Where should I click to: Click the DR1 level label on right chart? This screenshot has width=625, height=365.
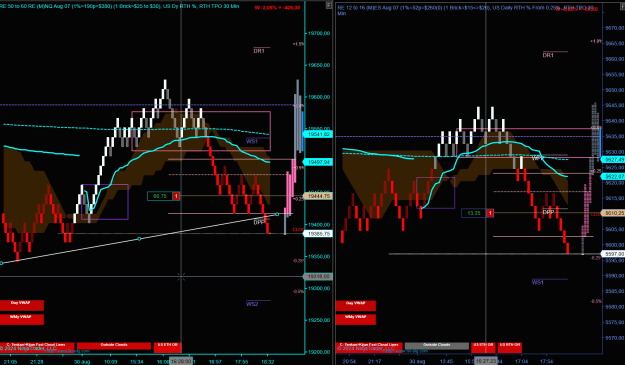548,55
